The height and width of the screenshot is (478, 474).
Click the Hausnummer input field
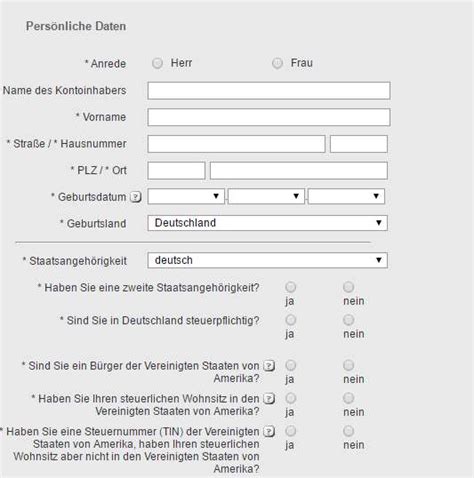359,144
